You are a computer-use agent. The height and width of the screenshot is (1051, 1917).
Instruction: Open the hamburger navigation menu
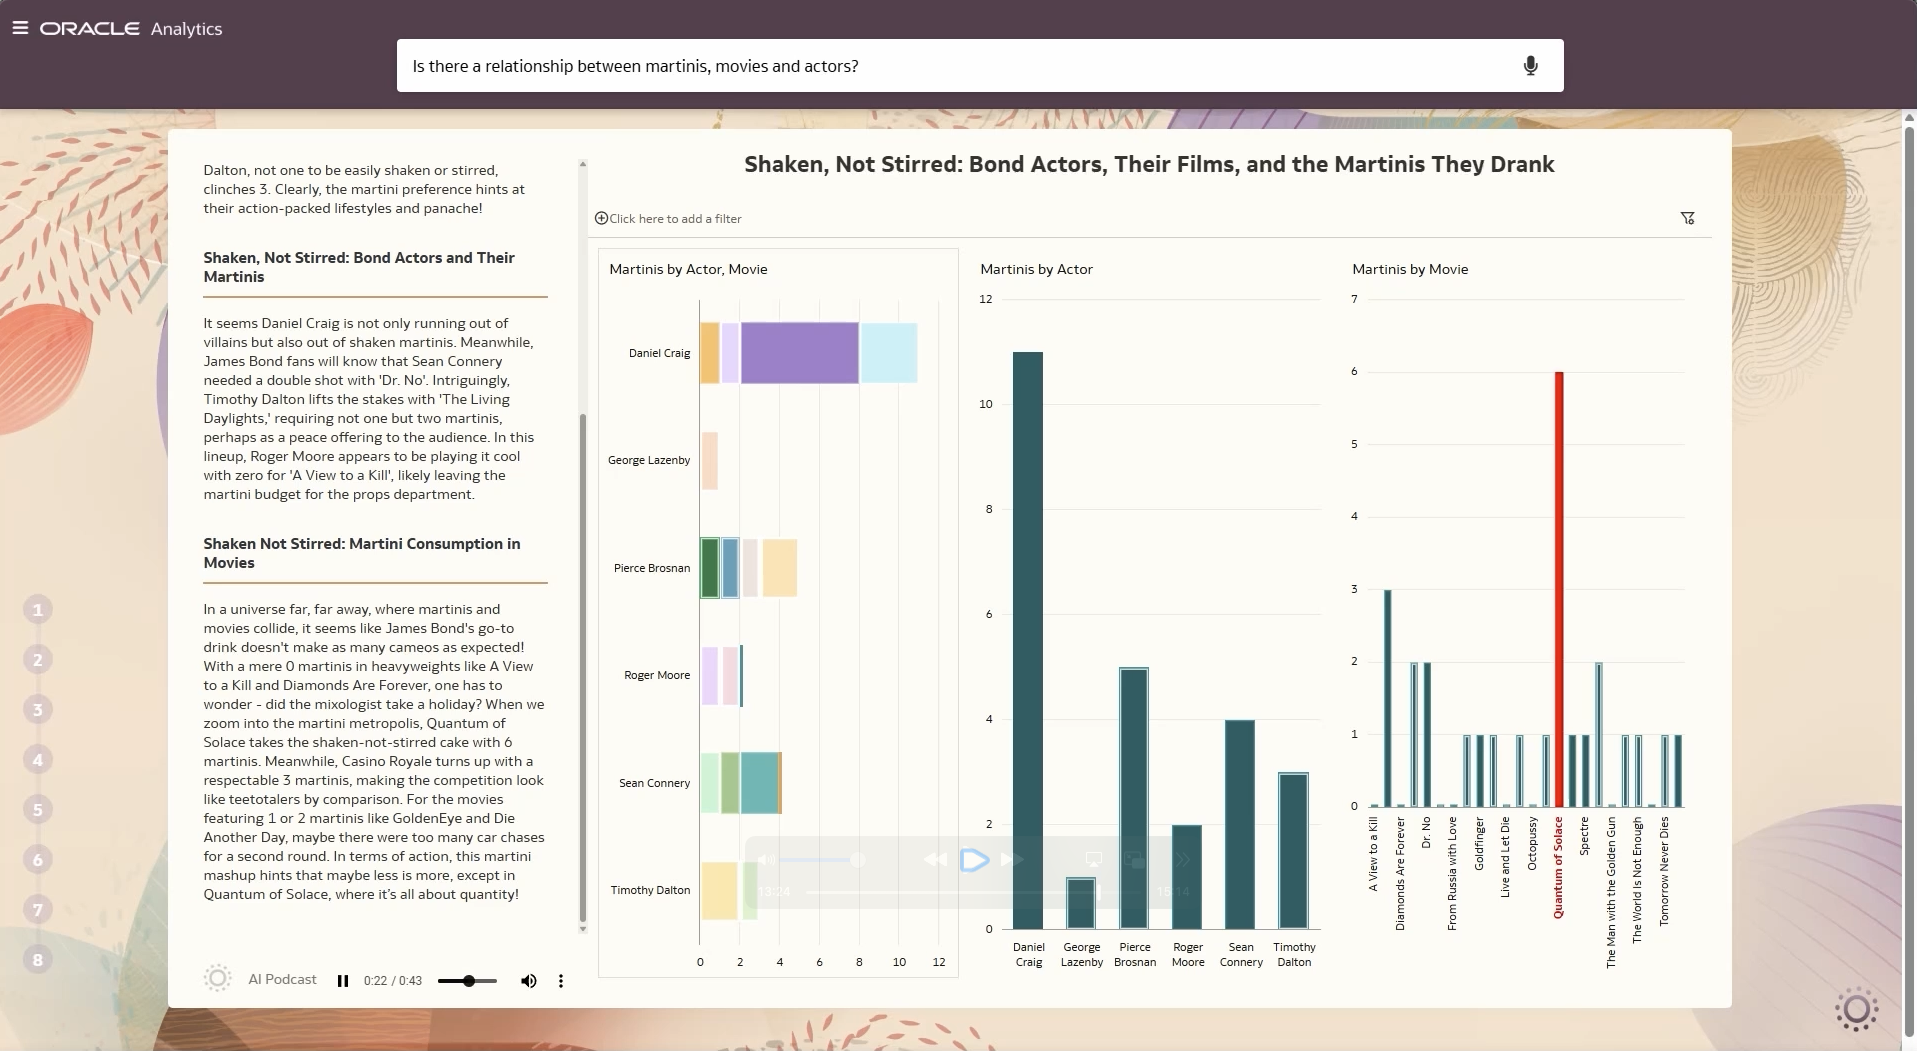(20, 28)
